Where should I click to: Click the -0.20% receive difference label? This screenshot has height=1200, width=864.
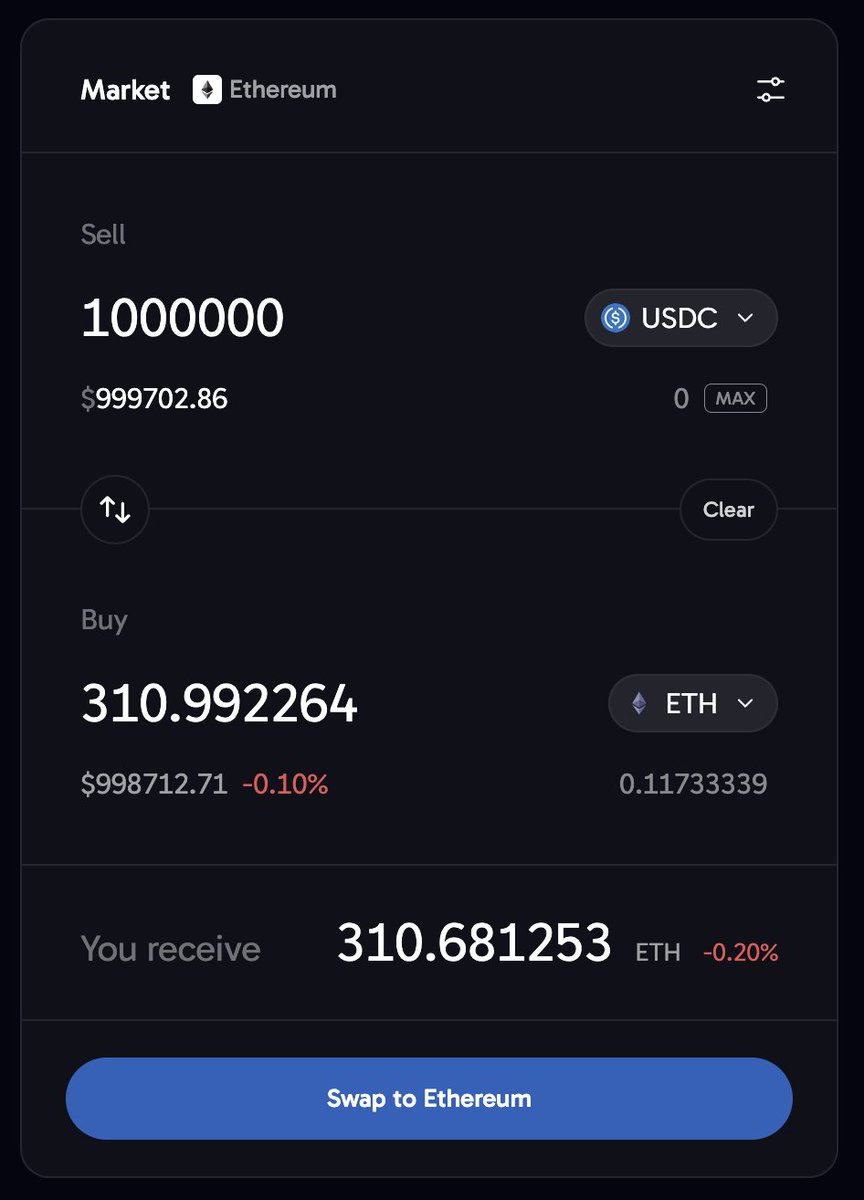pos(740,953)
